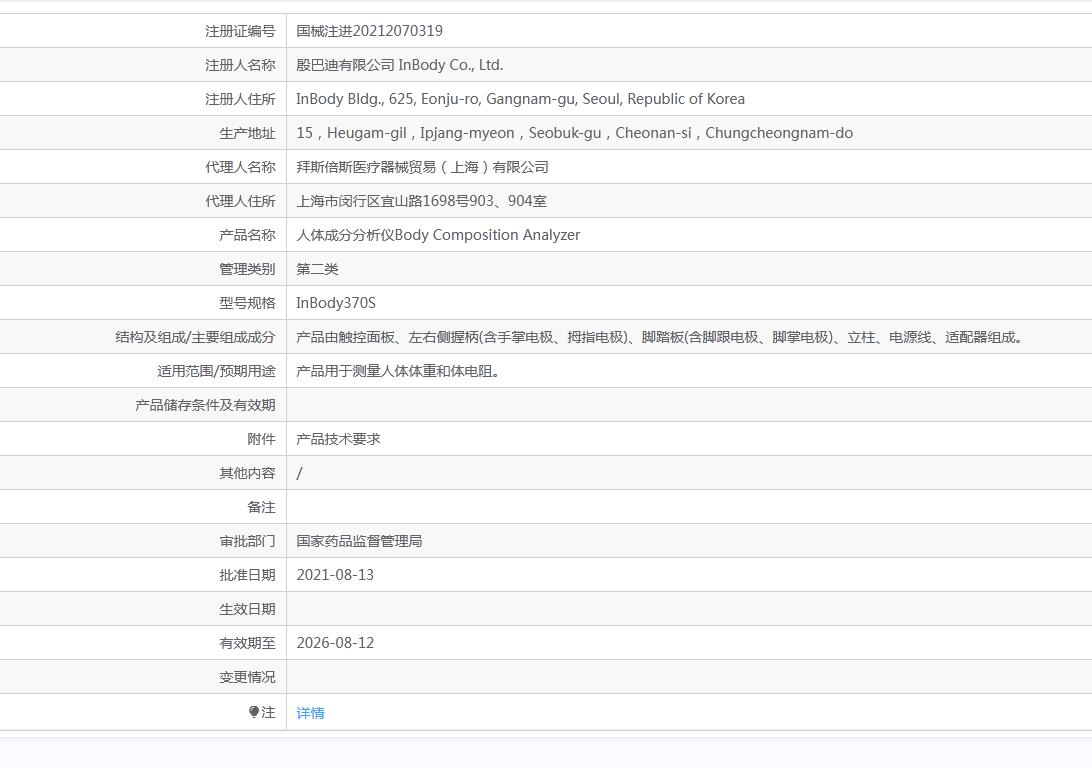The image size is (1092, 768).
Task: Click the 代理人住所 label
Action: coord(240,201)
